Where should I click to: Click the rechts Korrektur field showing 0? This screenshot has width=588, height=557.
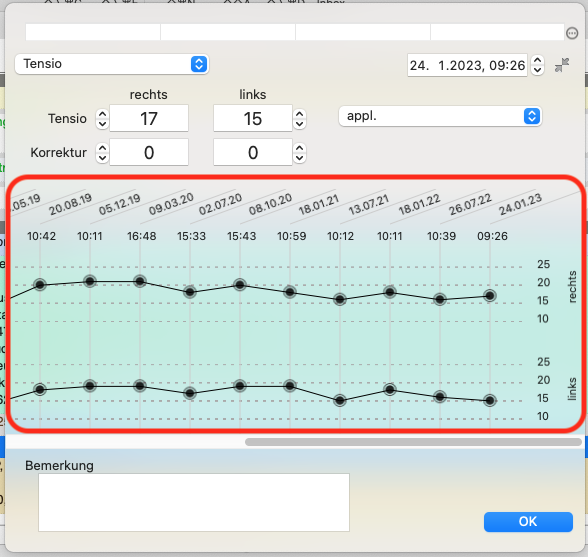pos(149,152)
